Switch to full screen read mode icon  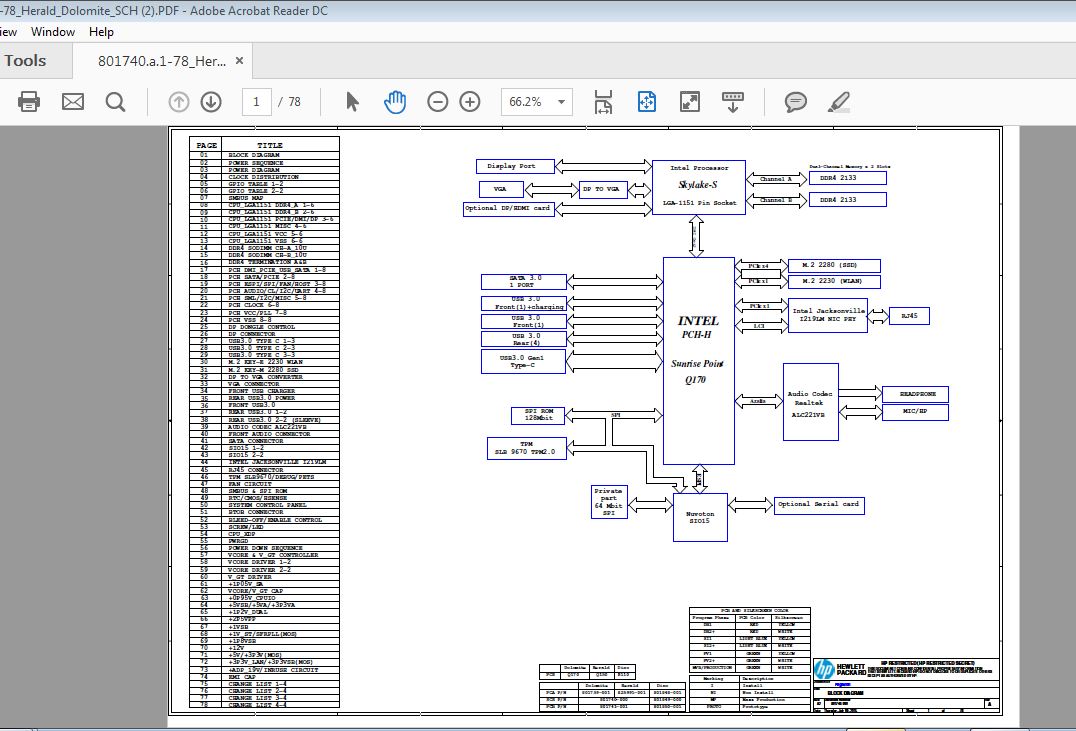tap(690, 102)
